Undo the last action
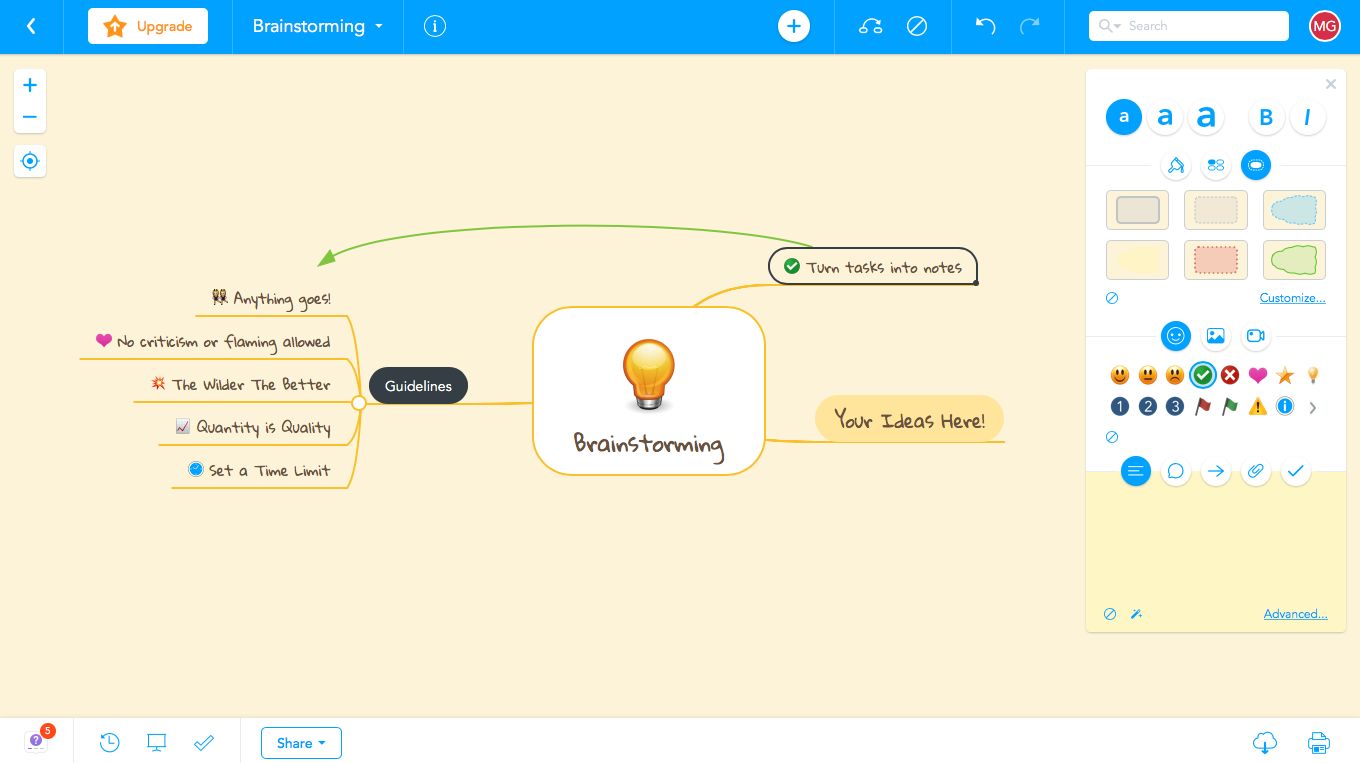This screenshot has width=1360, height=763. pyautogui.click(x=986, y=26)
